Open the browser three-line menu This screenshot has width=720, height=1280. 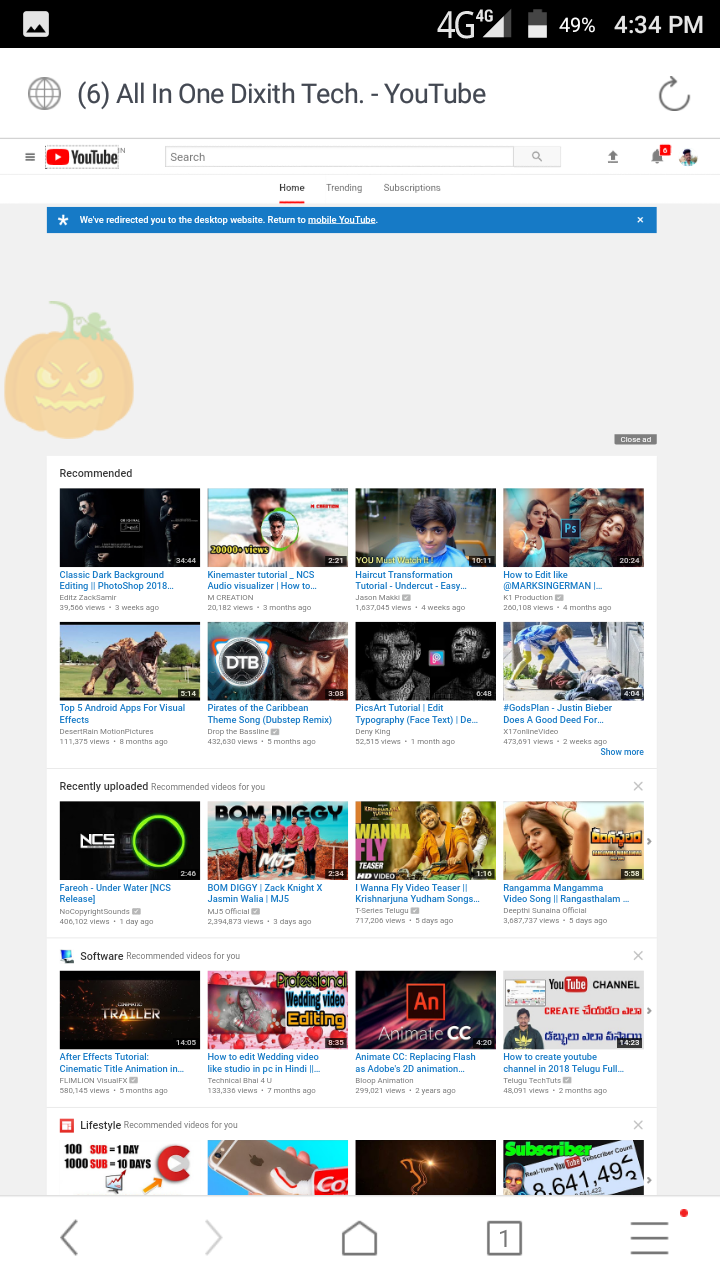pyautogui.click(x=649, y=1238)
